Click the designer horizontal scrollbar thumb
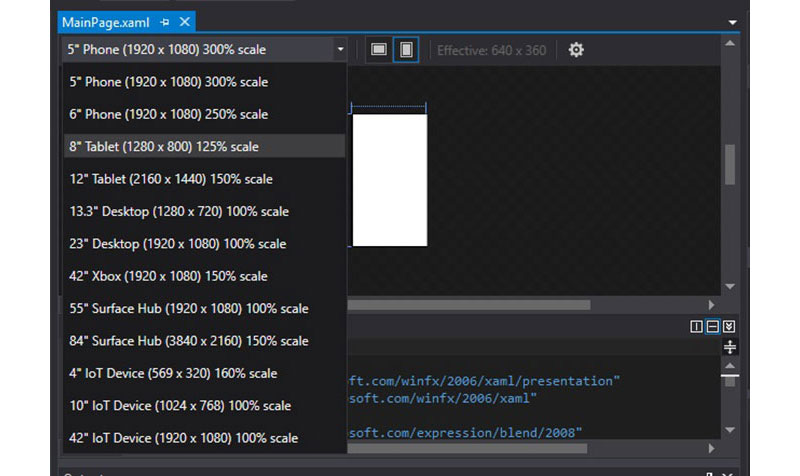 (470, 305)
